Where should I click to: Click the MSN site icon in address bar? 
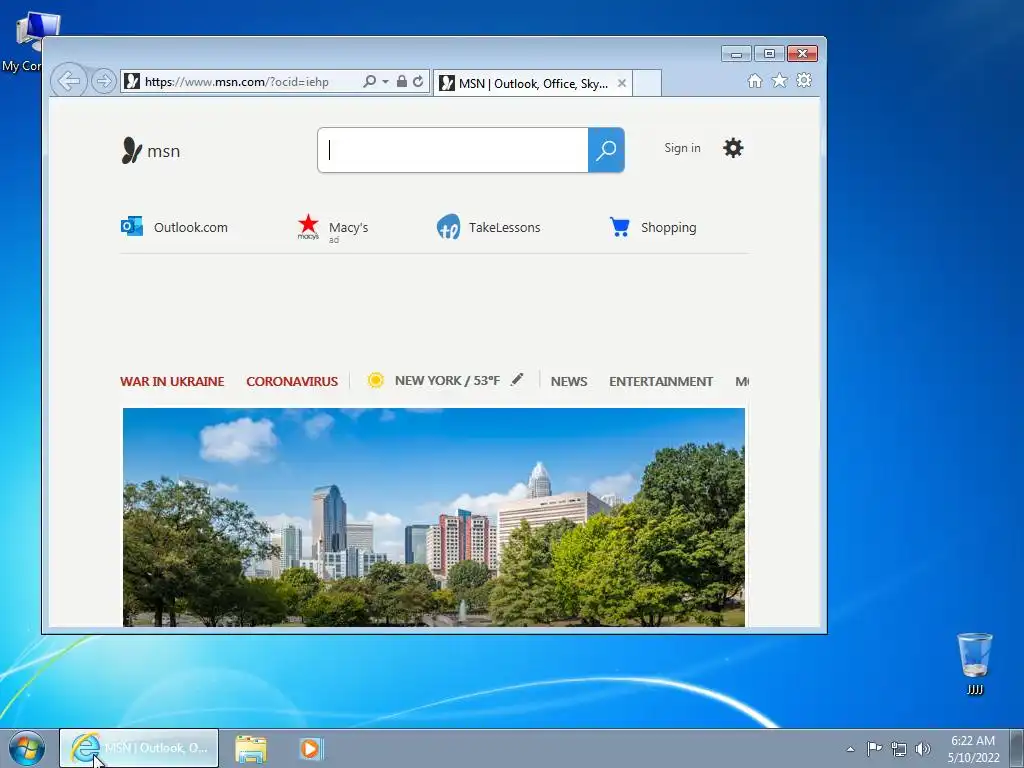coord(132,82)
